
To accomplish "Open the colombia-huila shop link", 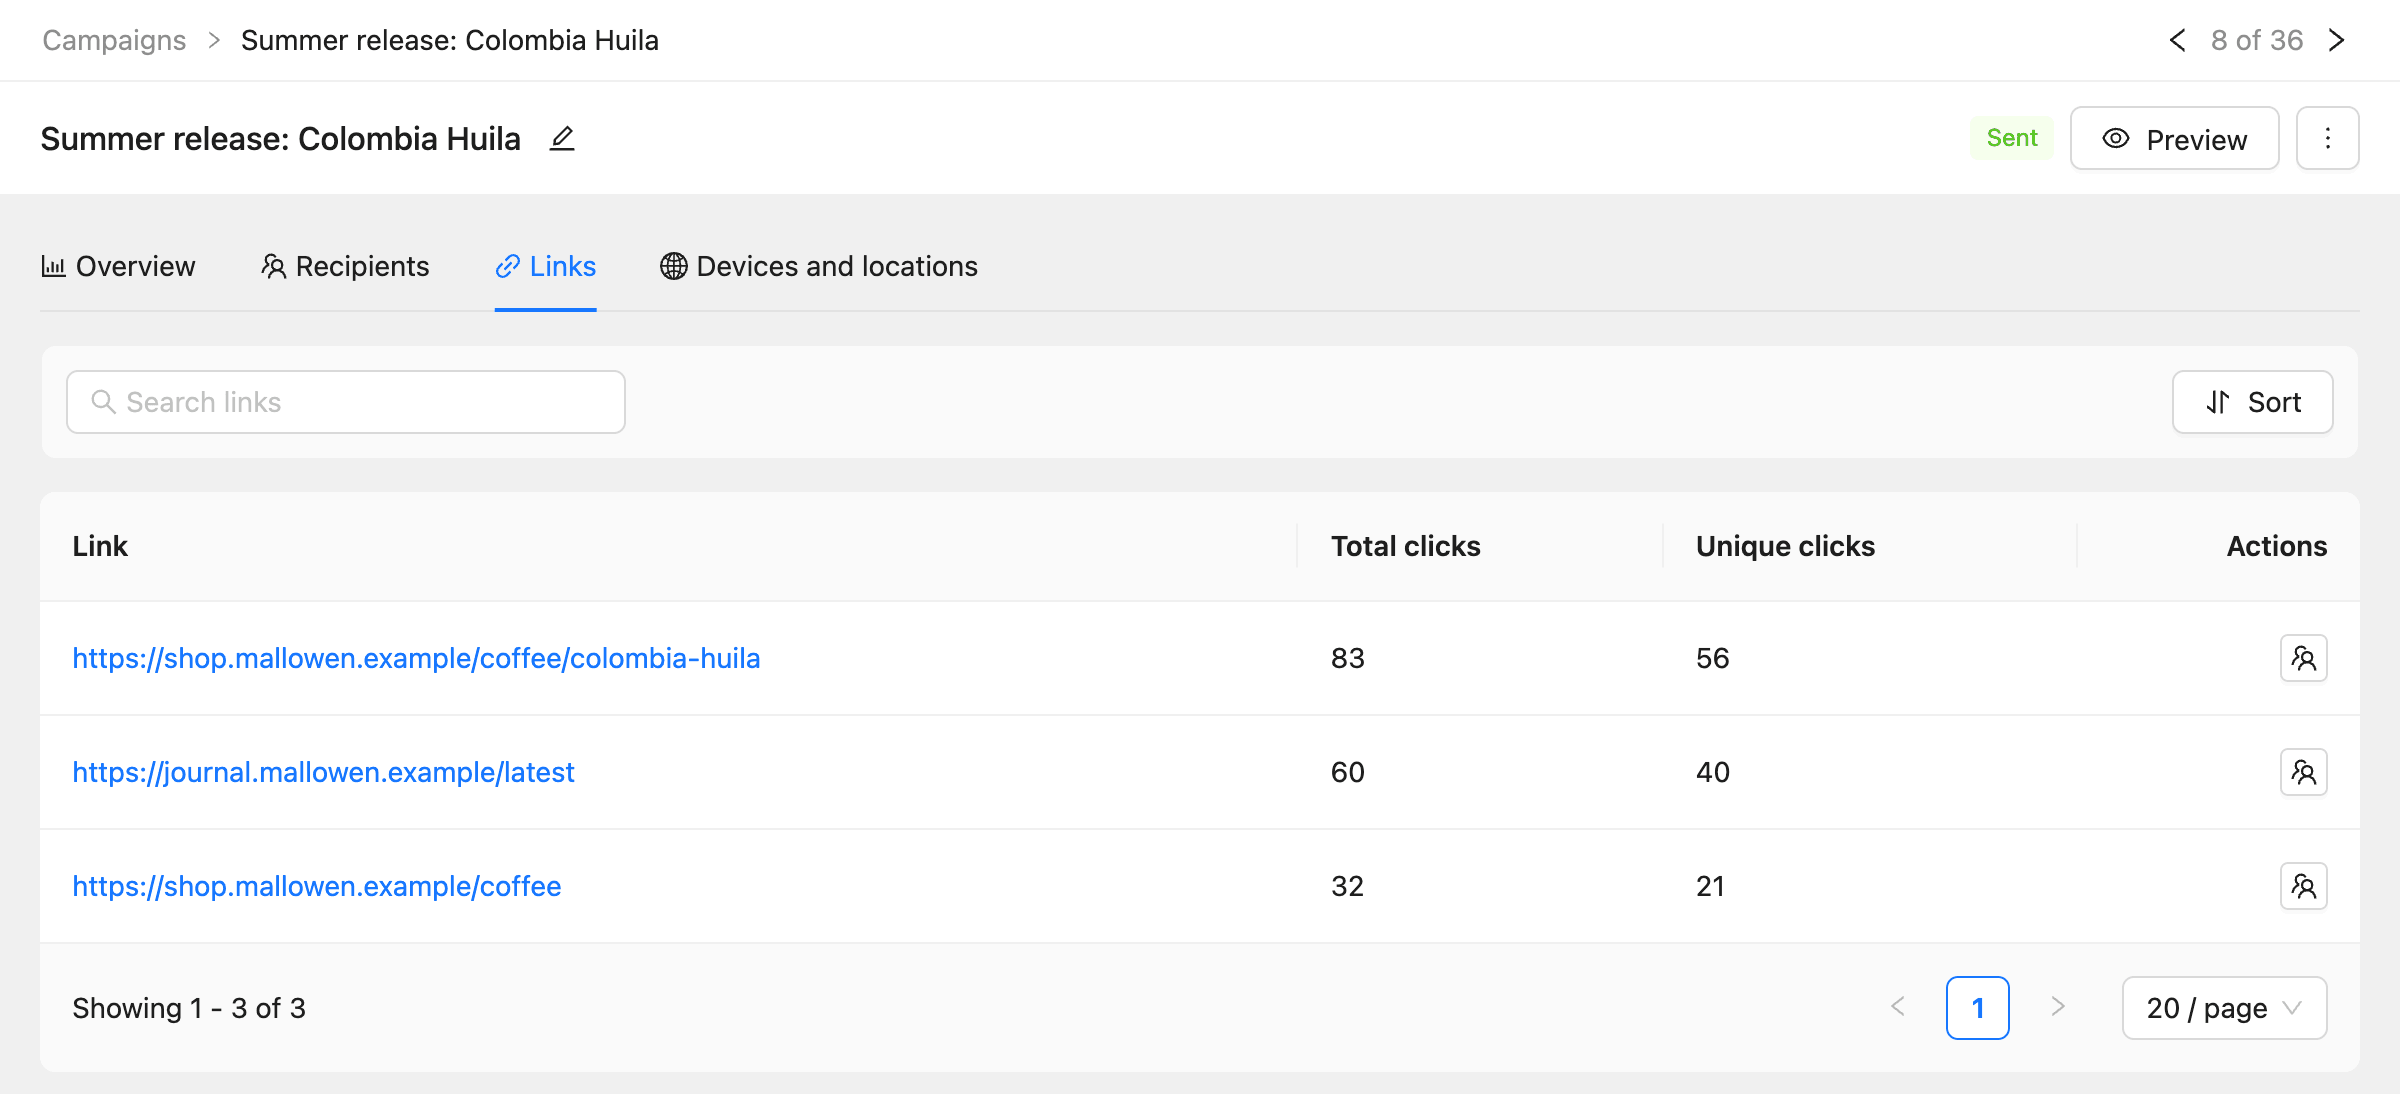I will coord(416,658).
